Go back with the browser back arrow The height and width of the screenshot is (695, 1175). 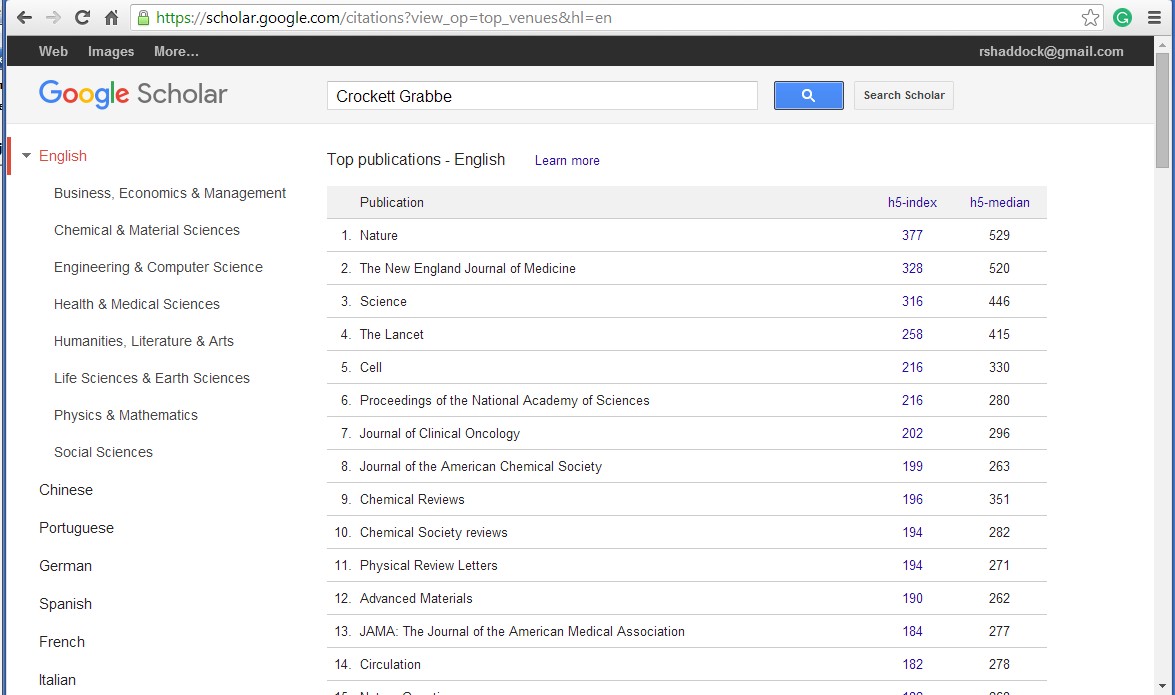(x=24, y=17)
